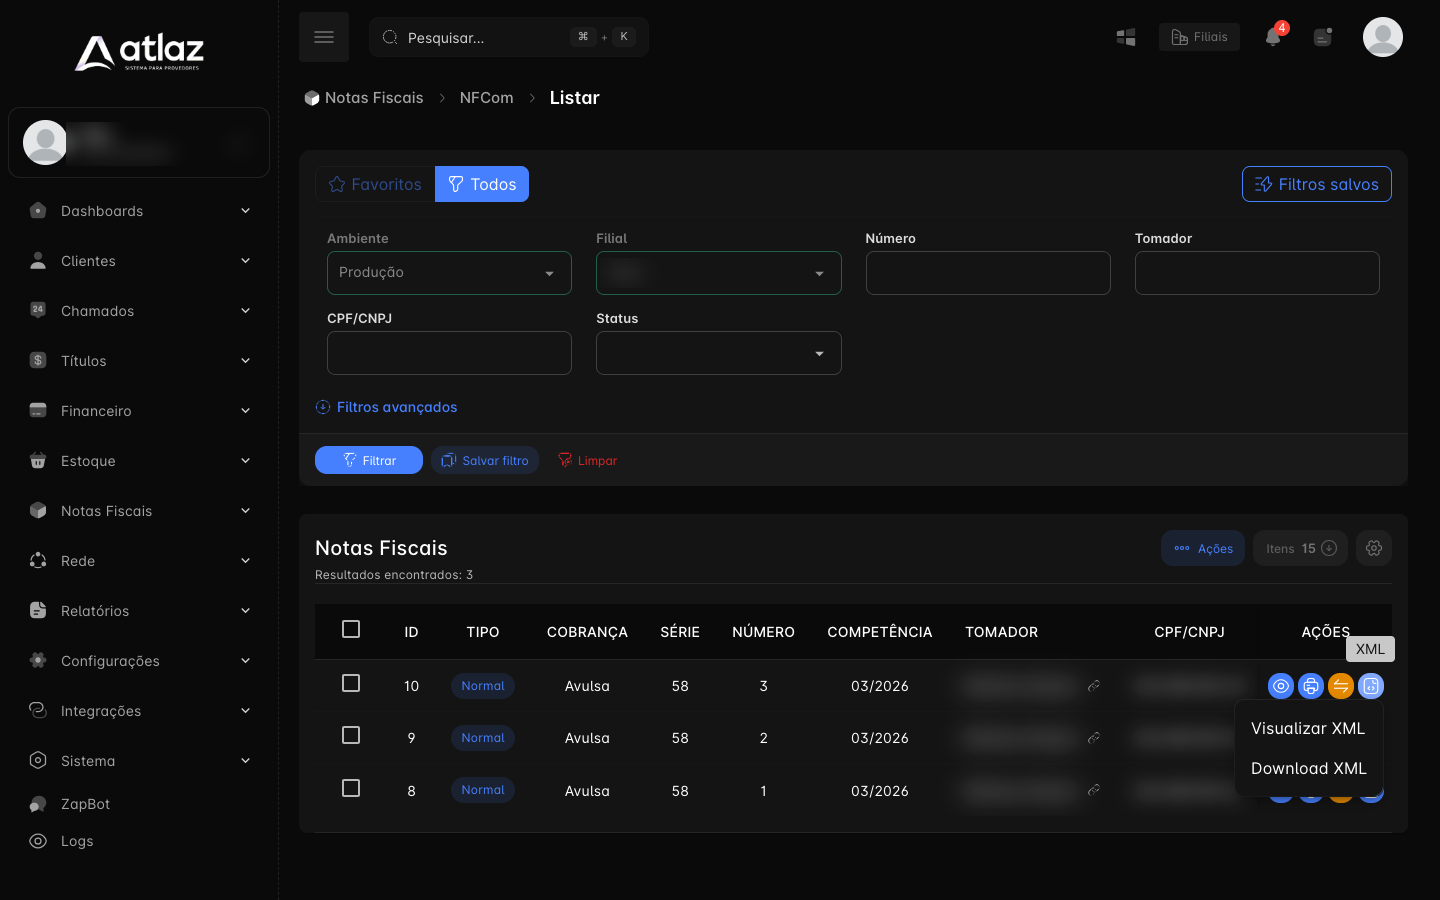Click the Filtrar button
The width and height of the screenshot is (1440, 900).
pyautogui.click(x=369, y=460)
